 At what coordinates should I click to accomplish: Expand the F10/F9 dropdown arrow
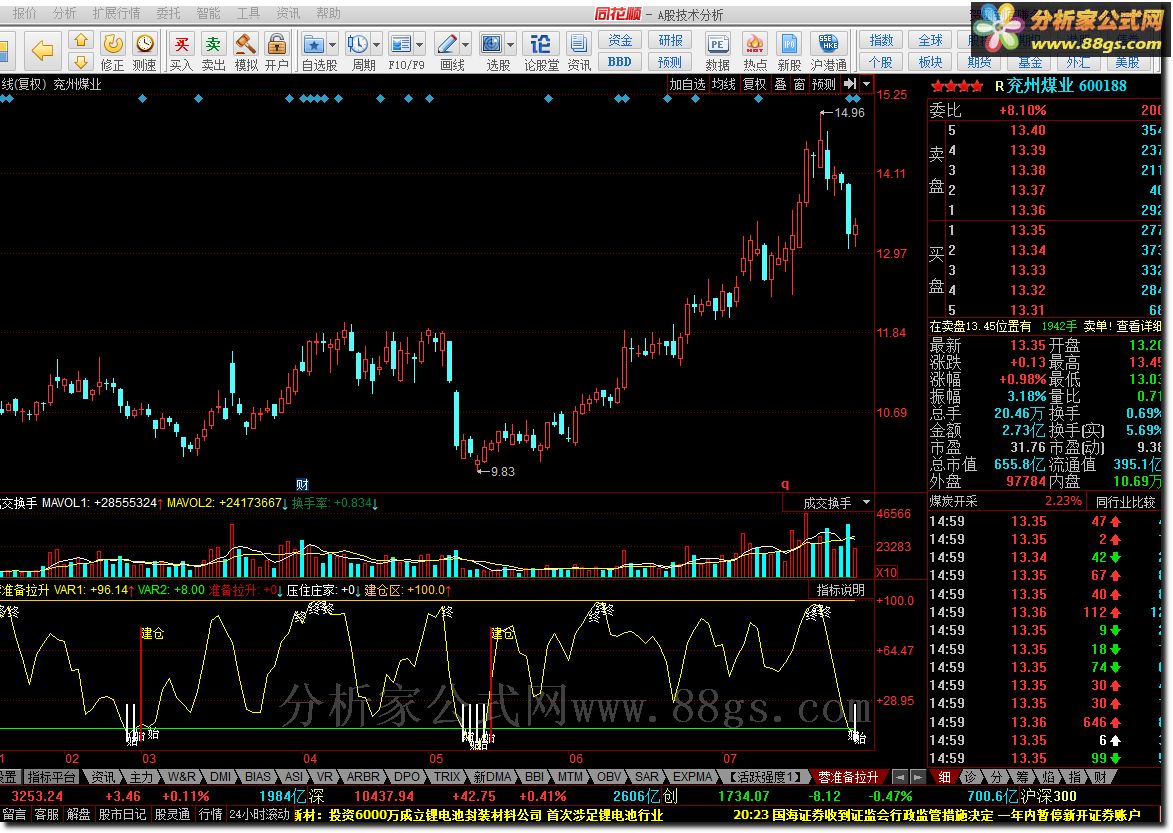click(420, 44)
